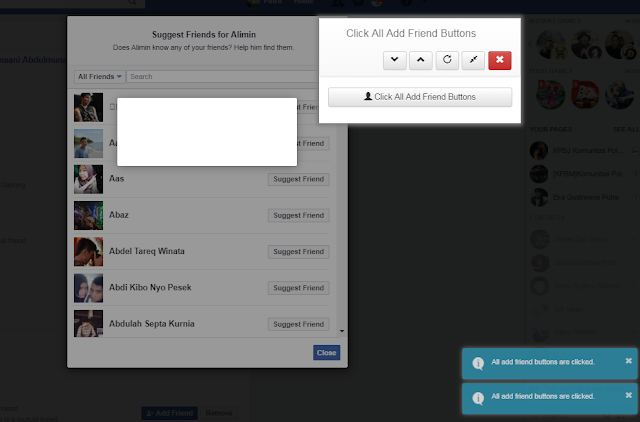Click Abdulah Septa Kurnia profile picture
This screenshot has width=640, height=422.
pyautogui.click(x=89, y=324)
